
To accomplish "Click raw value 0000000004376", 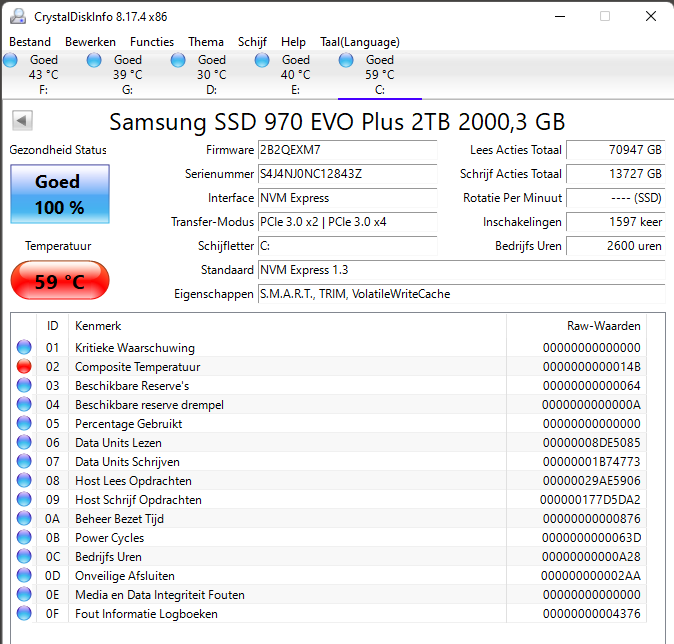I will 591,614.
